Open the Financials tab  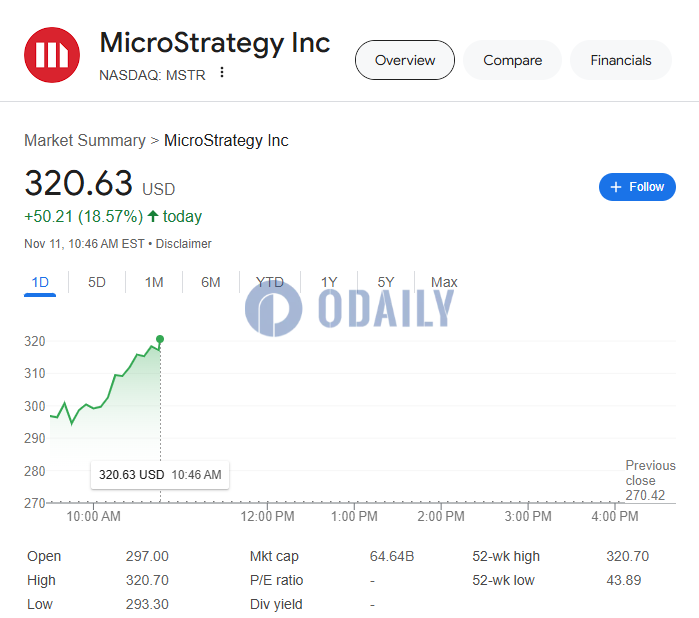[621, 60]
